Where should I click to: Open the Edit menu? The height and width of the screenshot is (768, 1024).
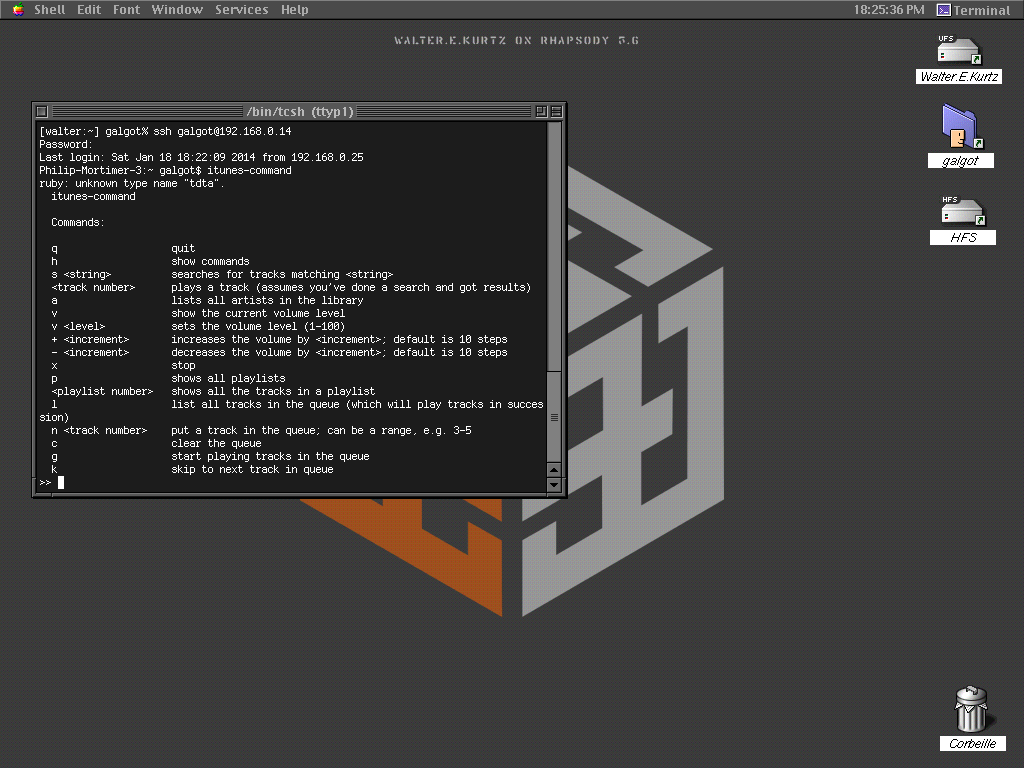88,9
